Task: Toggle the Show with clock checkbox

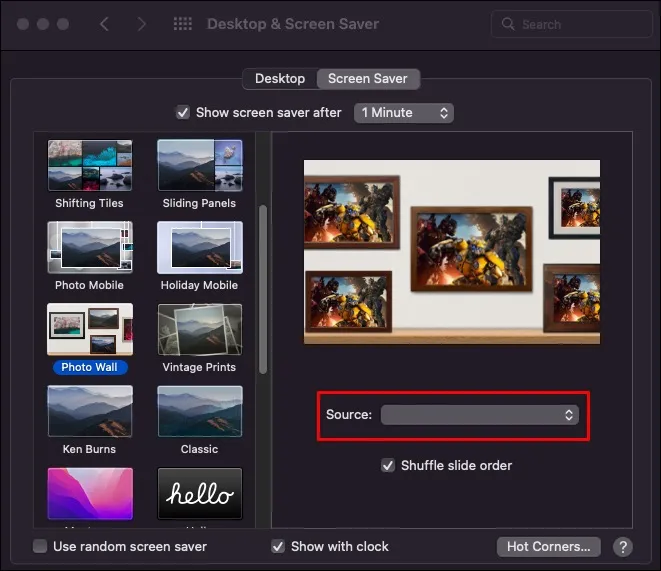Action: tap(278, 547)
